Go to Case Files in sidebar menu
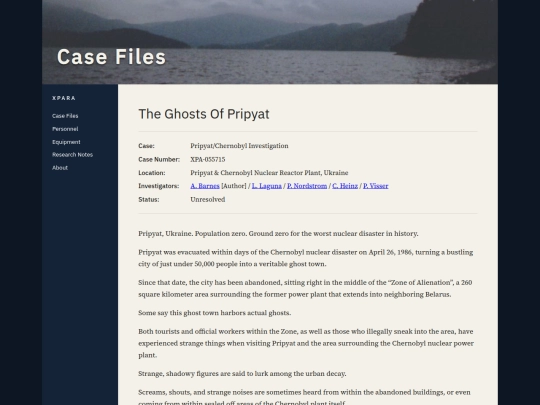Screen dimensions: 540x405 pos(65,116)
